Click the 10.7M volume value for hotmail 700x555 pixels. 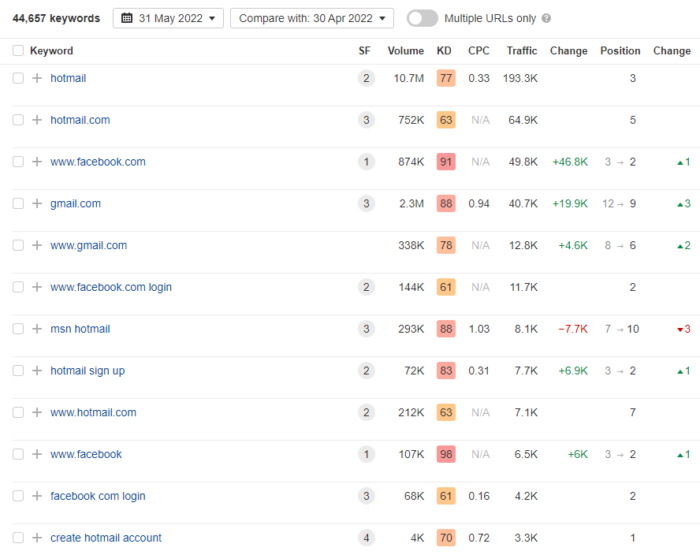point(408,78)
